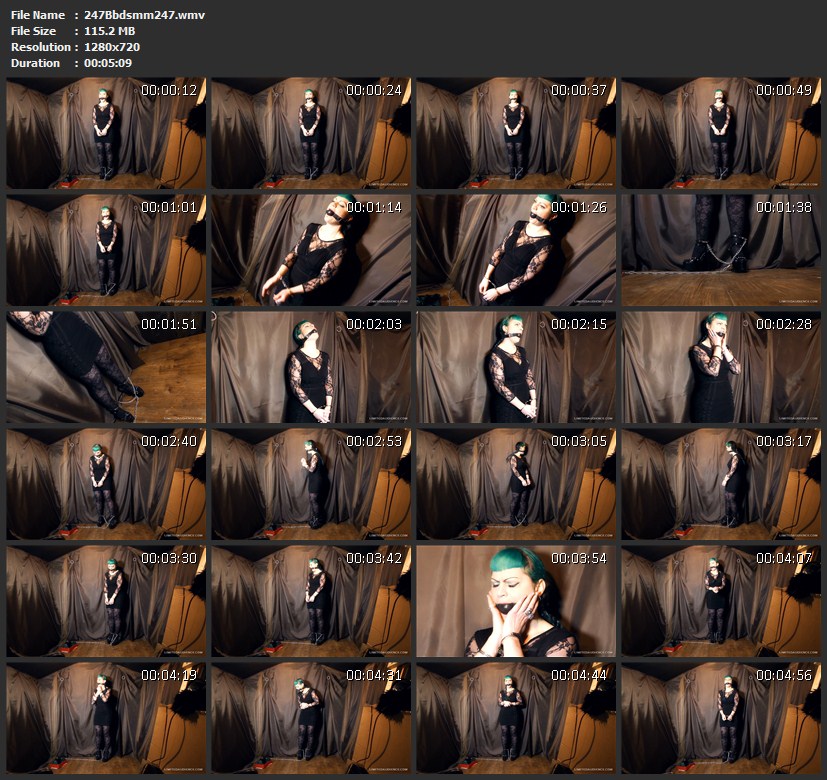Click the thumbnail timestamped 00:01:51
Viewport: 827px width, 780px height.
106,367
